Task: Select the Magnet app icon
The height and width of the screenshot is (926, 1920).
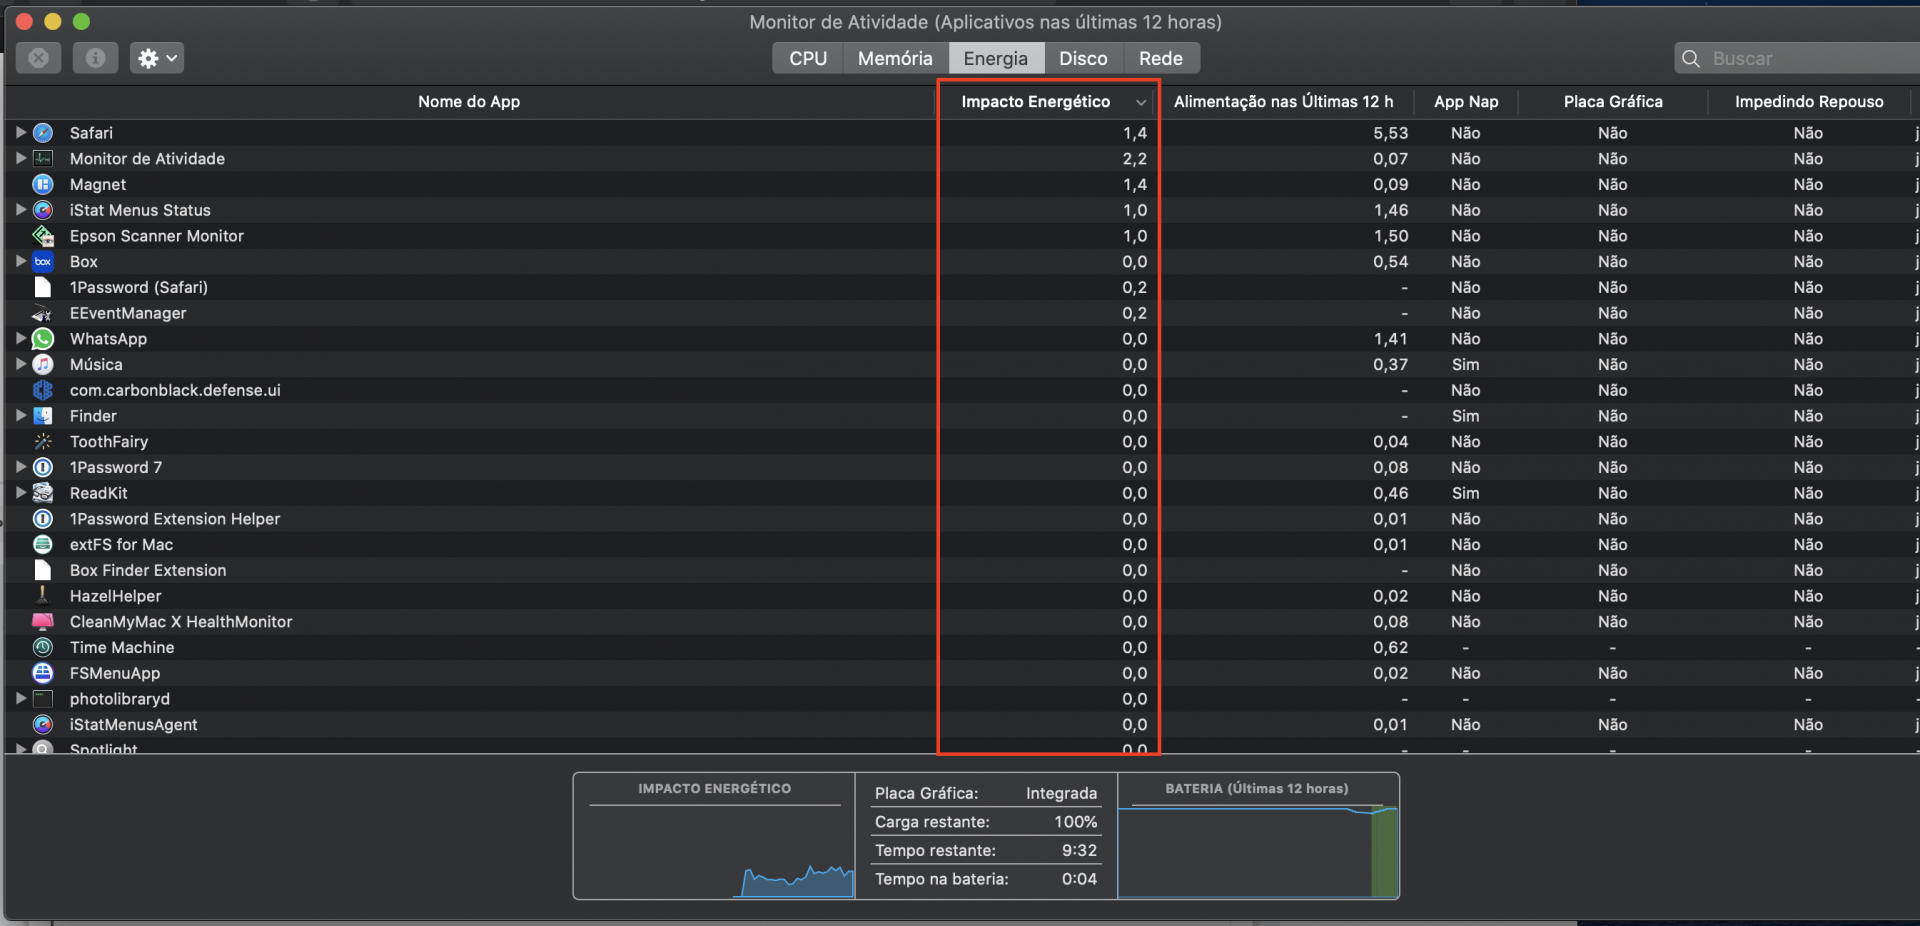Action: 43,184
